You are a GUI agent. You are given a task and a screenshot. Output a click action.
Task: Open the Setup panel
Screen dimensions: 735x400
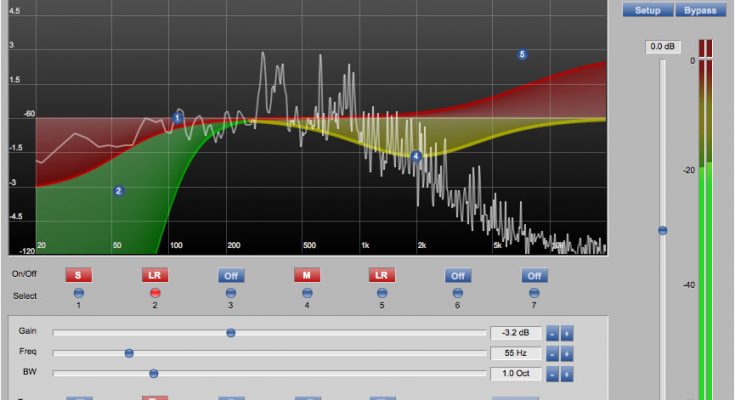tap(648, 10)
